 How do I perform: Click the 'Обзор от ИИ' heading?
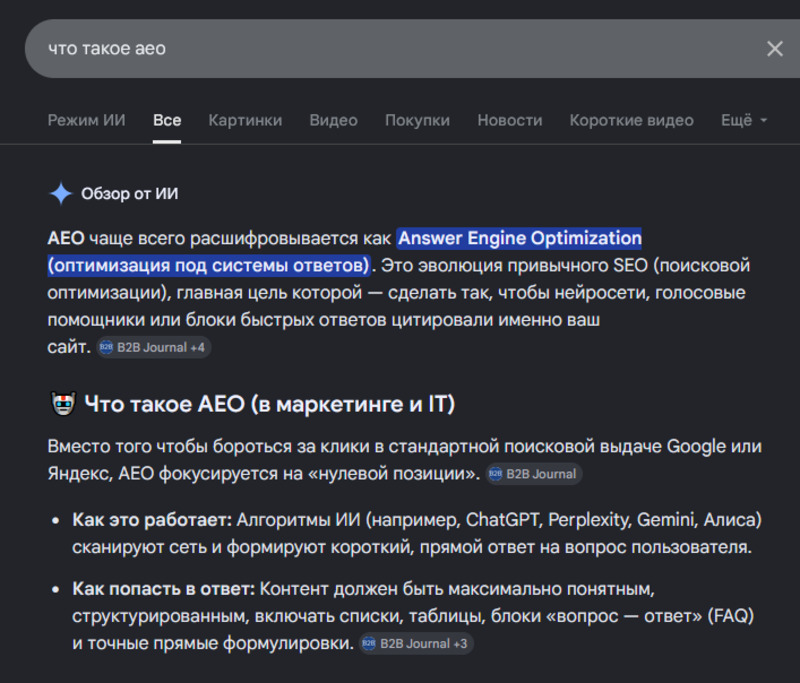[x=130, y=194]
